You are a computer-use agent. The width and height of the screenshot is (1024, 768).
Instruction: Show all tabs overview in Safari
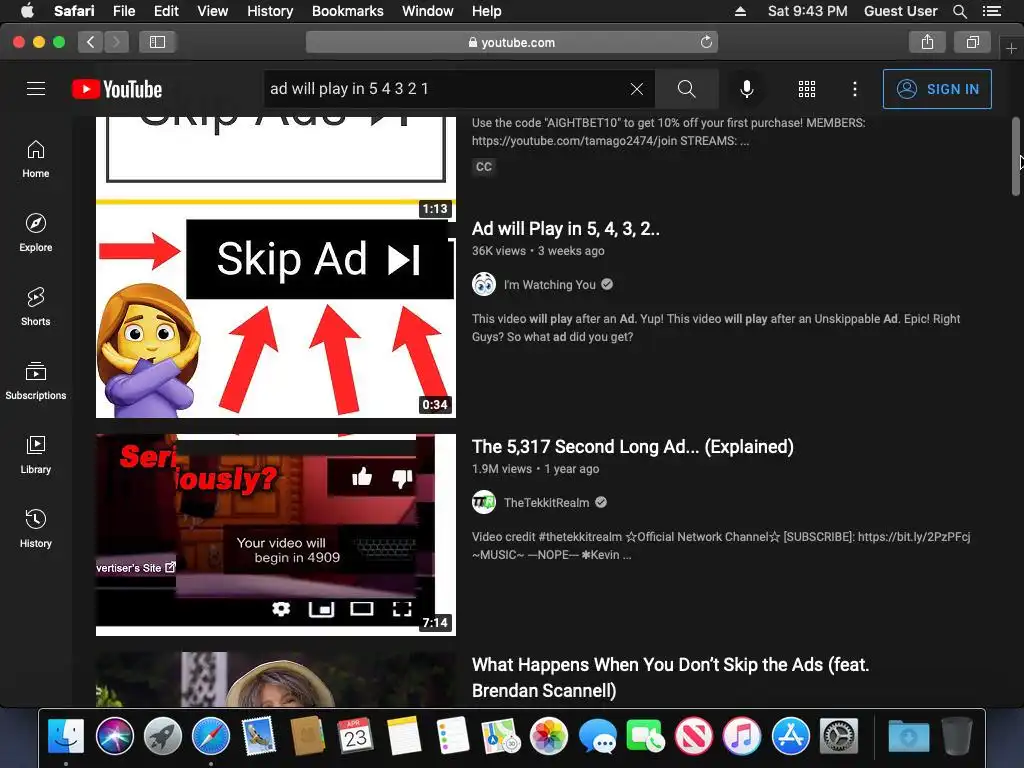(972, 42)
